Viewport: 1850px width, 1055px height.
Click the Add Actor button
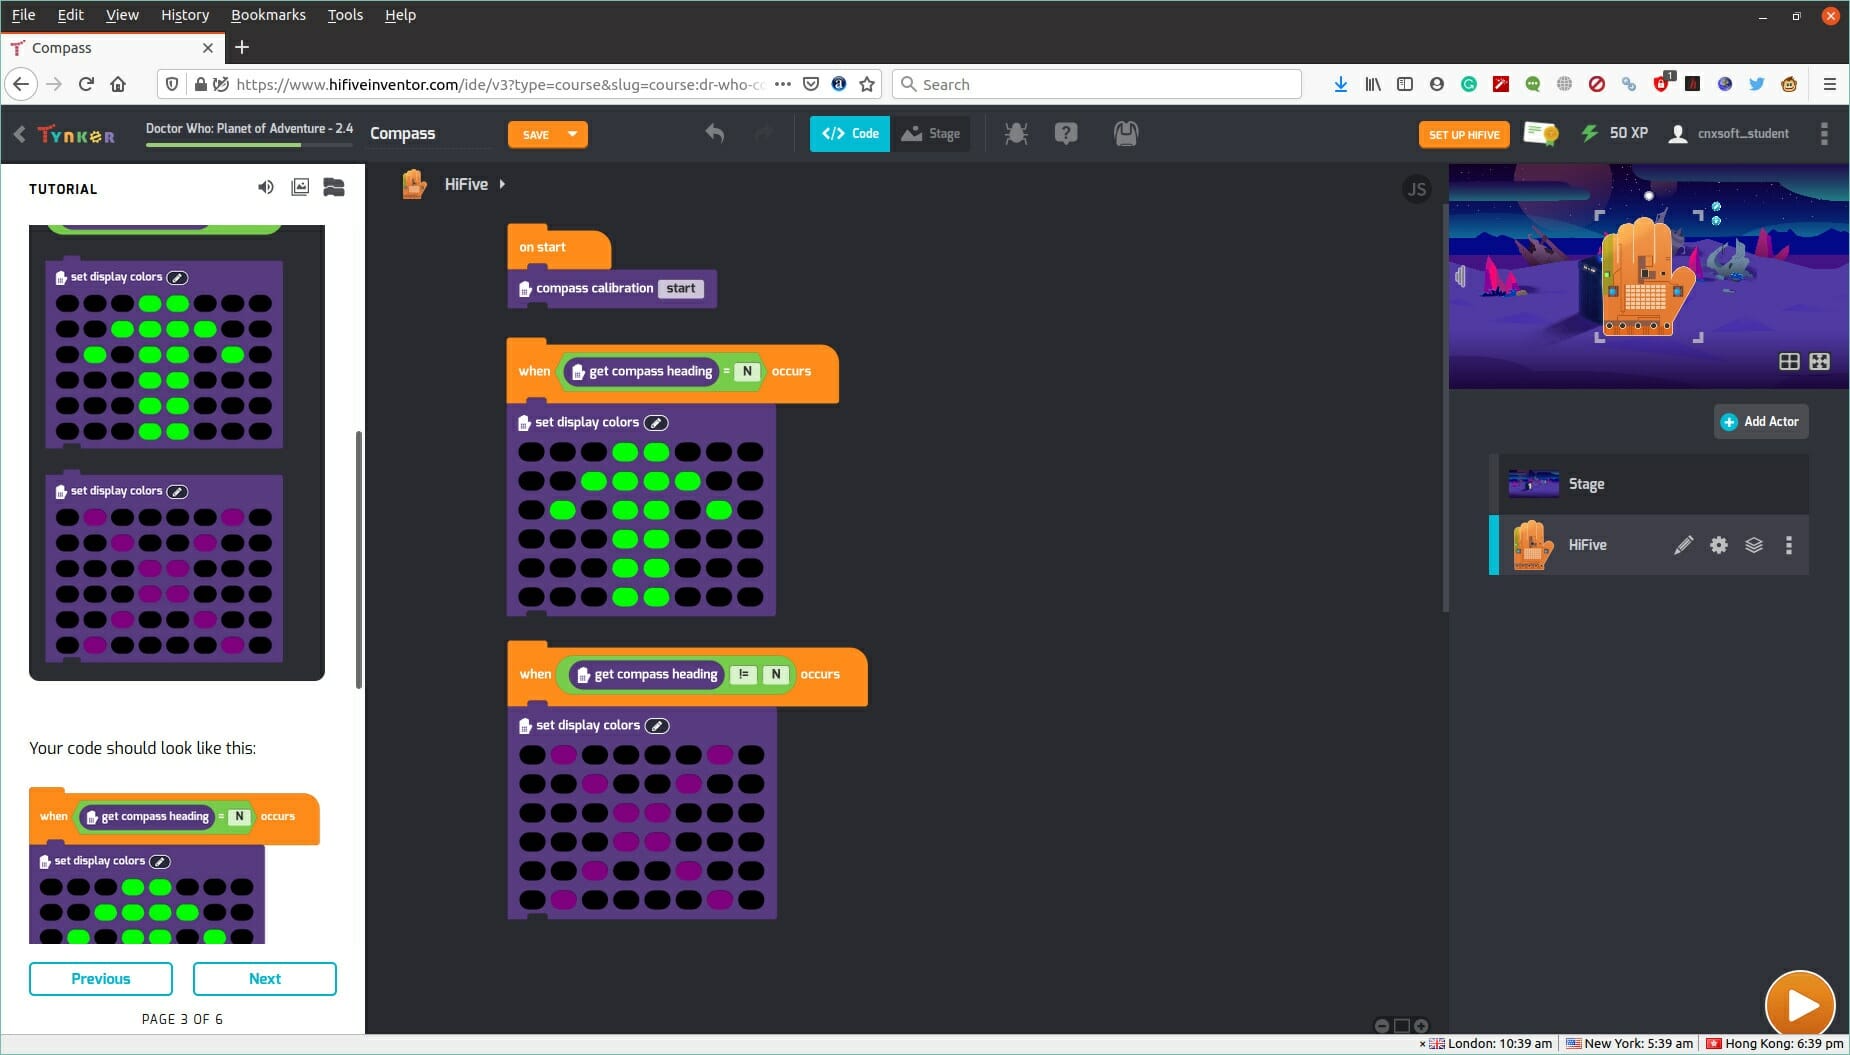(1760, 421)
